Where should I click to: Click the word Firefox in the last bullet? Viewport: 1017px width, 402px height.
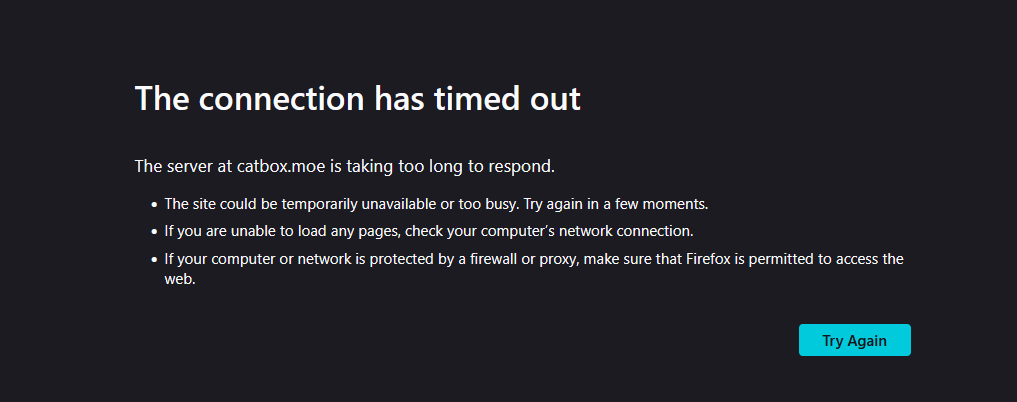pos(711,259)
